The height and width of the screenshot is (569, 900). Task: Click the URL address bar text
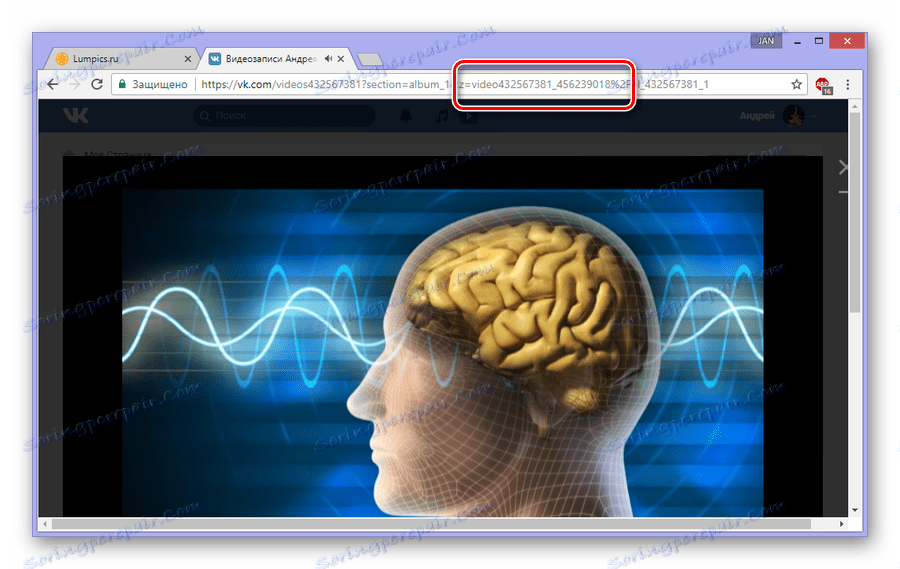(x=455, y=84)
